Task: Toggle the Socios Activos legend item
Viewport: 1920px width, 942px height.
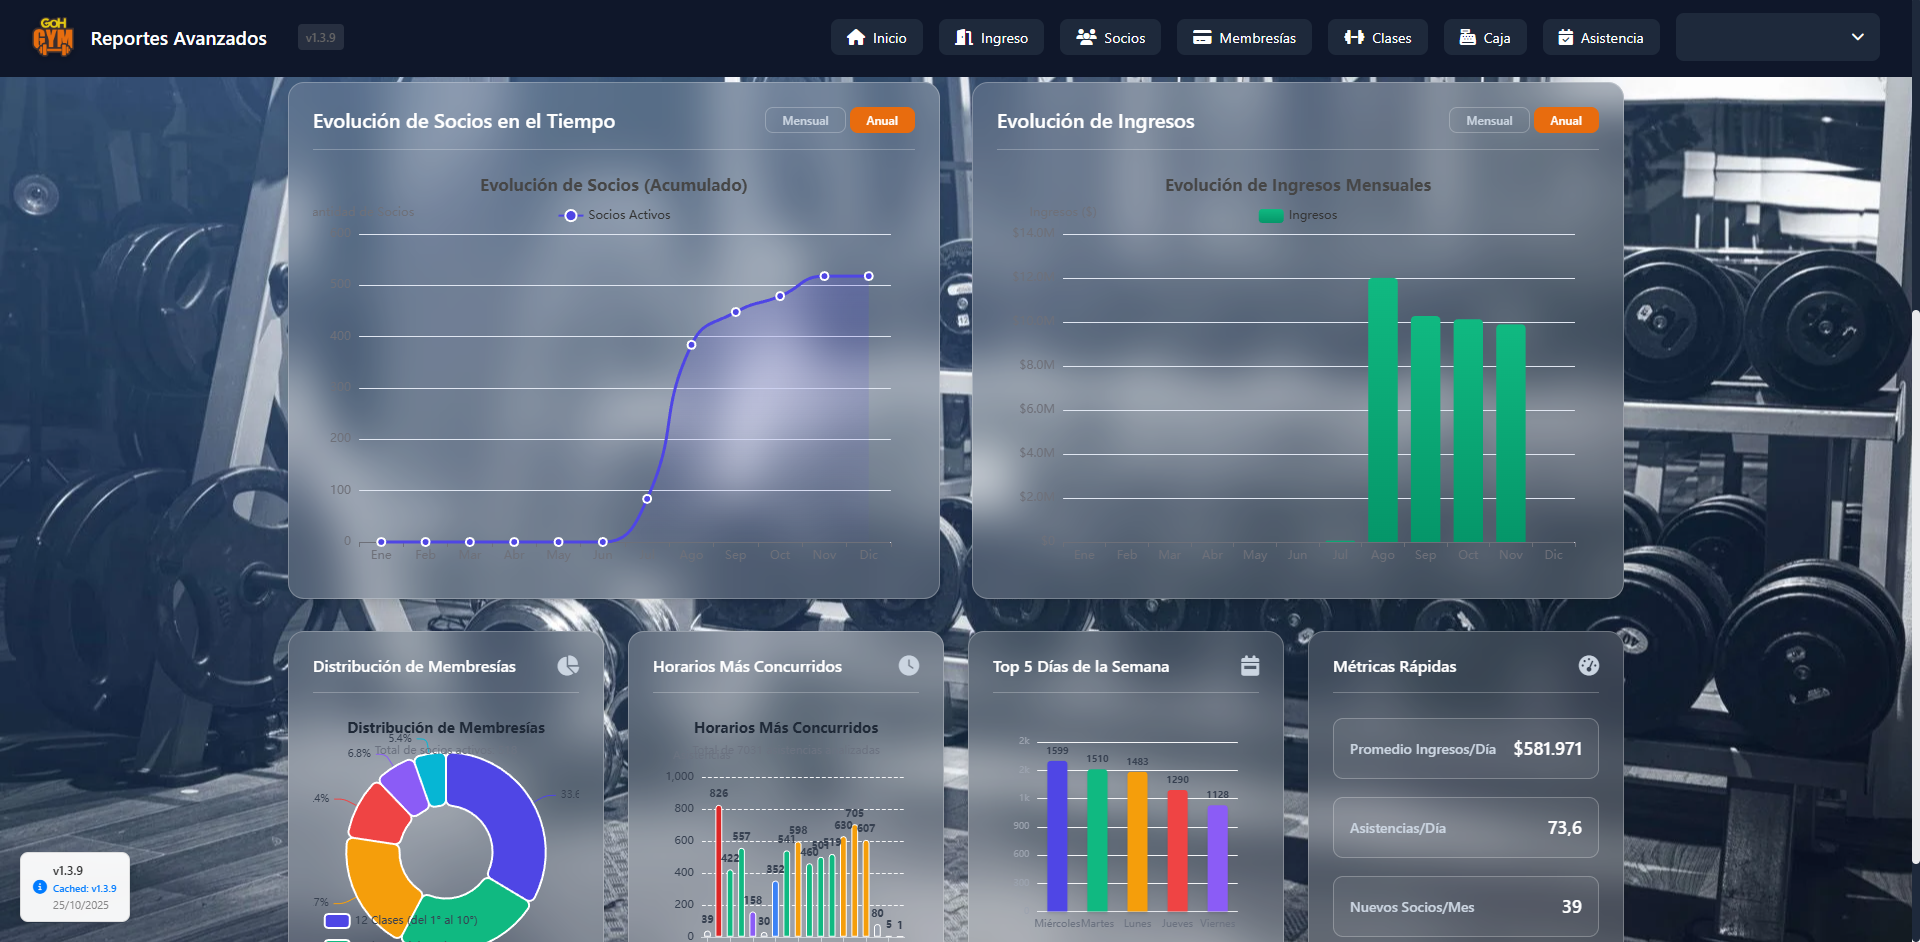Action: [616, 215]
